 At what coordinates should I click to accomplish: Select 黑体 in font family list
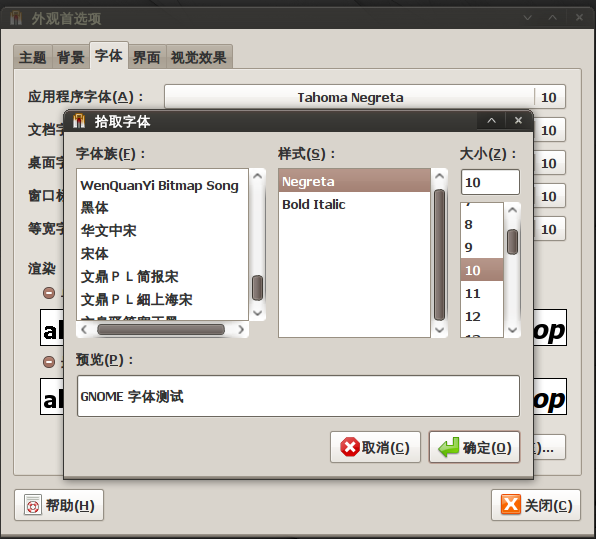click(162, 208)
